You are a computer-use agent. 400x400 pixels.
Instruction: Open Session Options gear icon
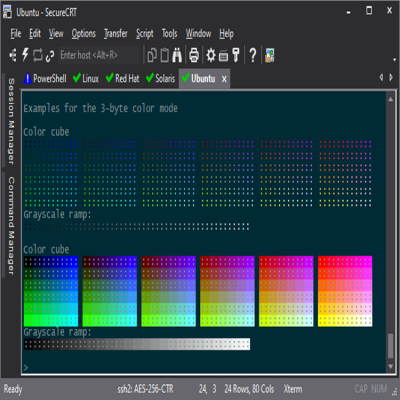click(211, 55)
